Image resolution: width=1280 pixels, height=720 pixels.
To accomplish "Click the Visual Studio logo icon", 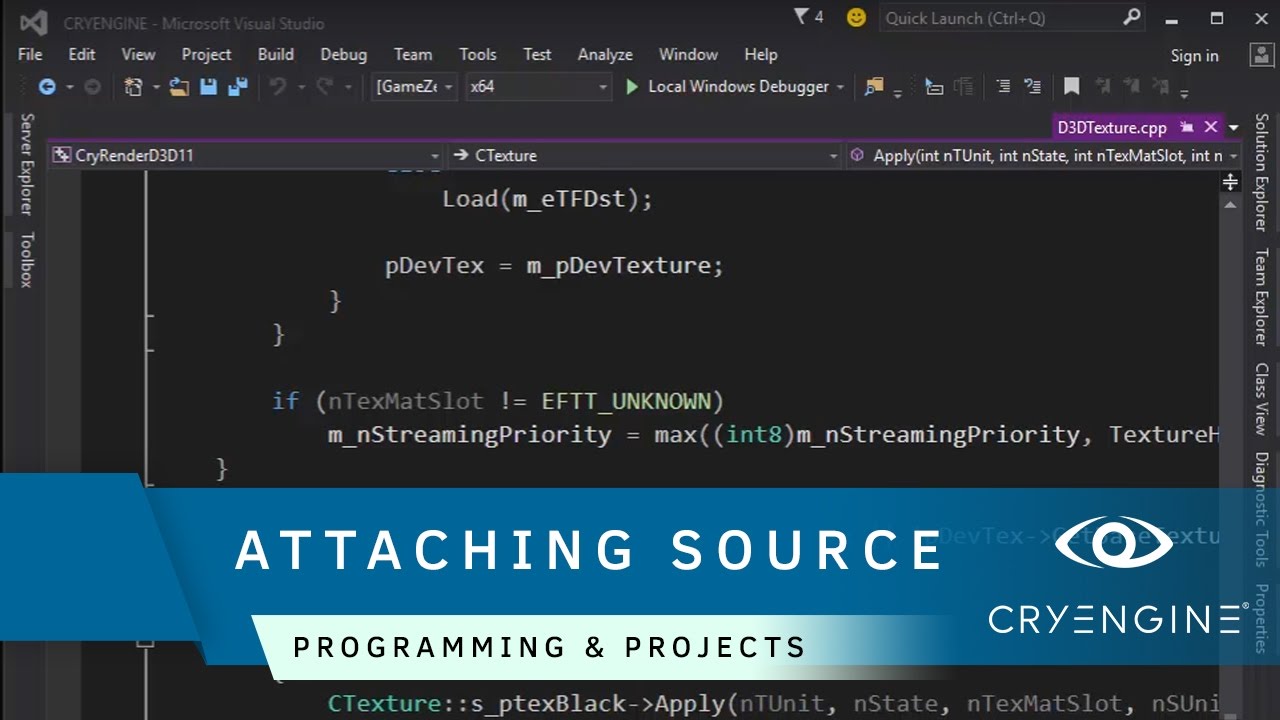I will 33,22.
